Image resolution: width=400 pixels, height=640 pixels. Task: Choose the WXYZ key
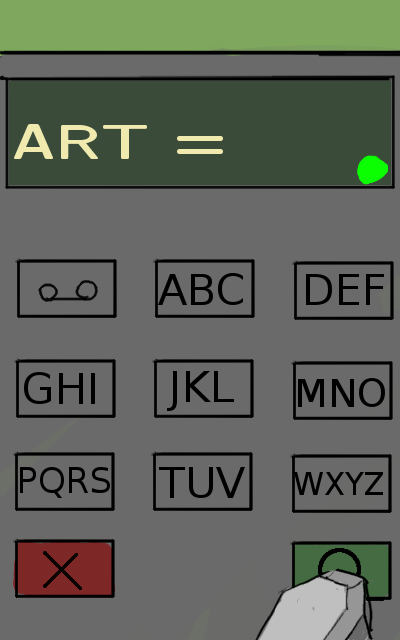(342, 483)
